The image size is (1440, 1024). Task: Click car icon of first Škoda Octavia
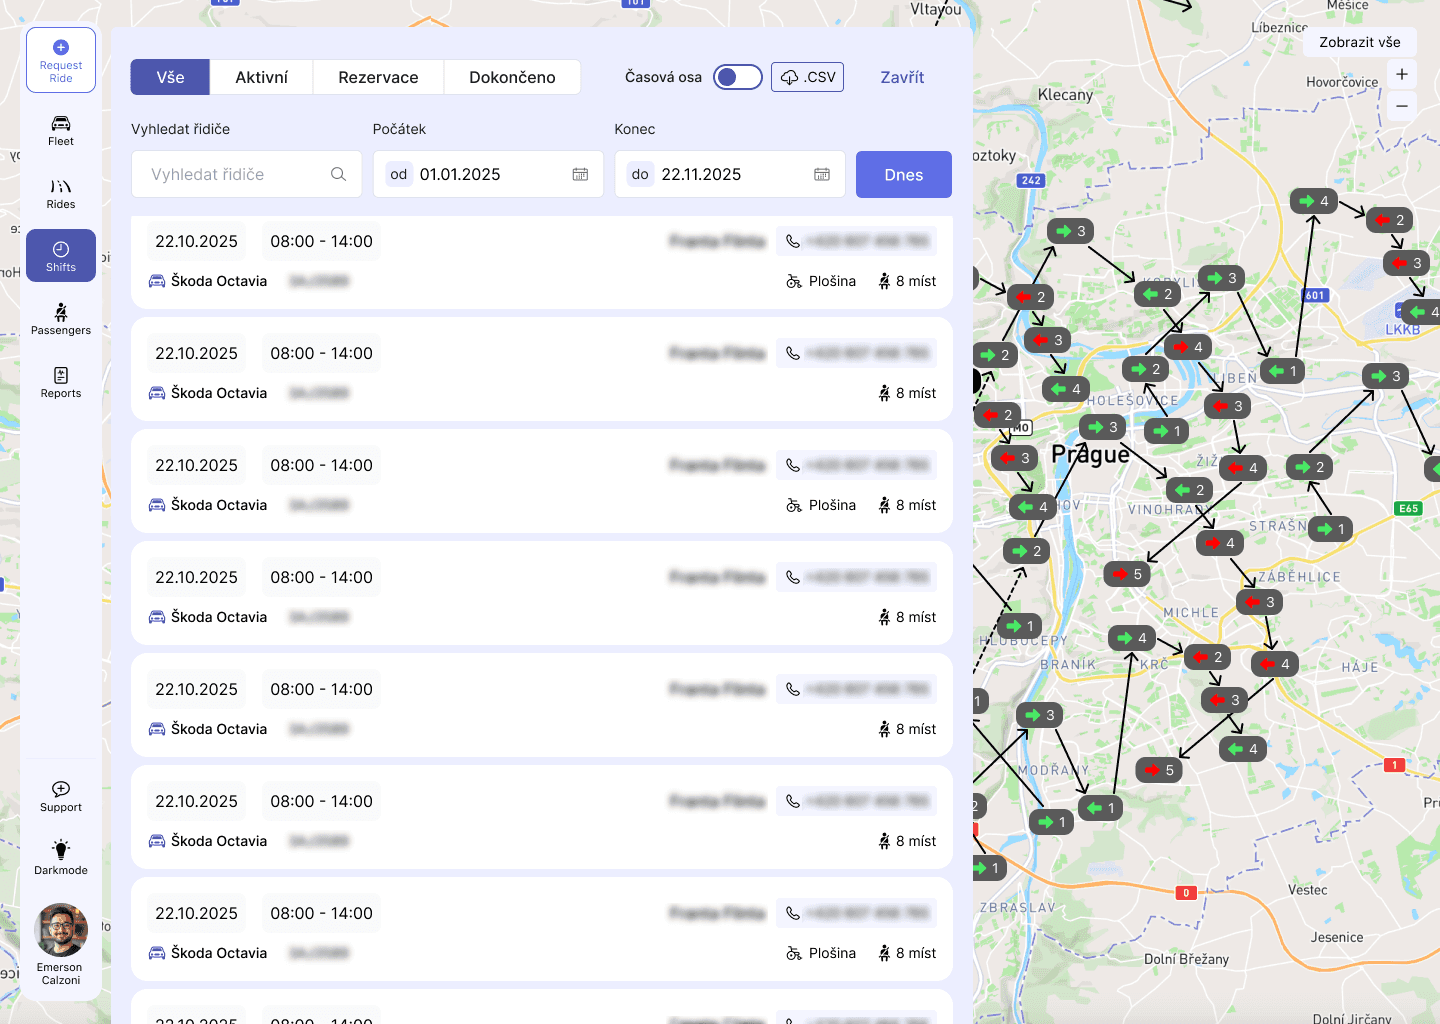(x=157, y=281)
